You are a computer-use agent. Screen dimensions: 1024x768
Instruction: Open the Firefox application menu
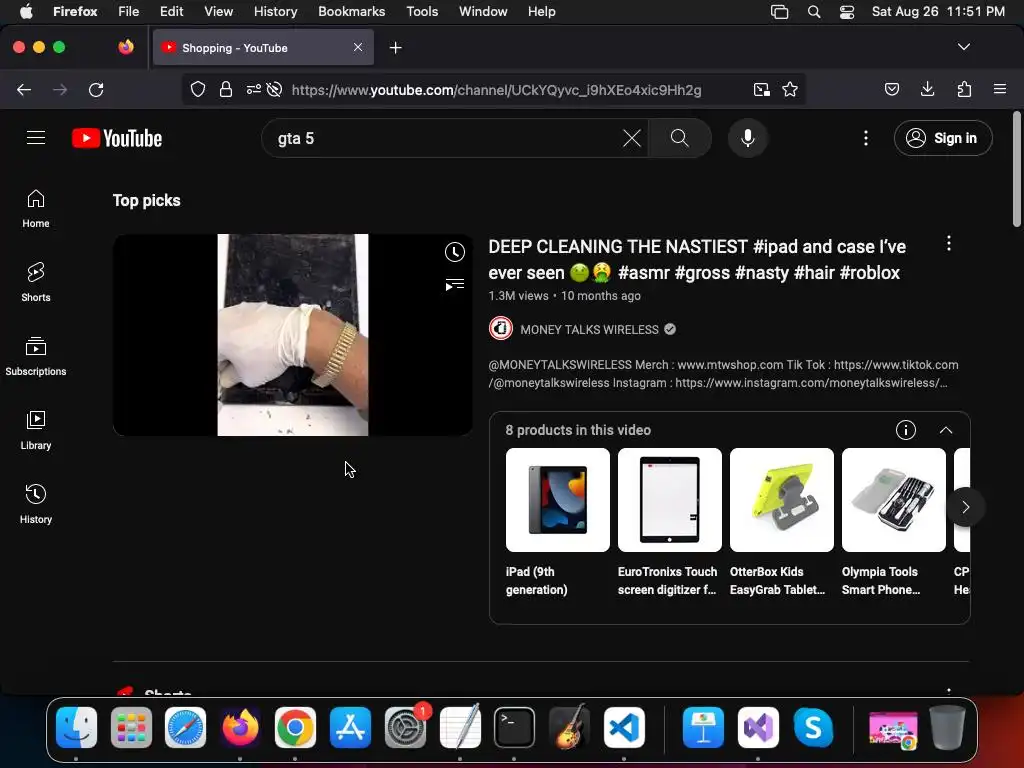click(1000, 89)
